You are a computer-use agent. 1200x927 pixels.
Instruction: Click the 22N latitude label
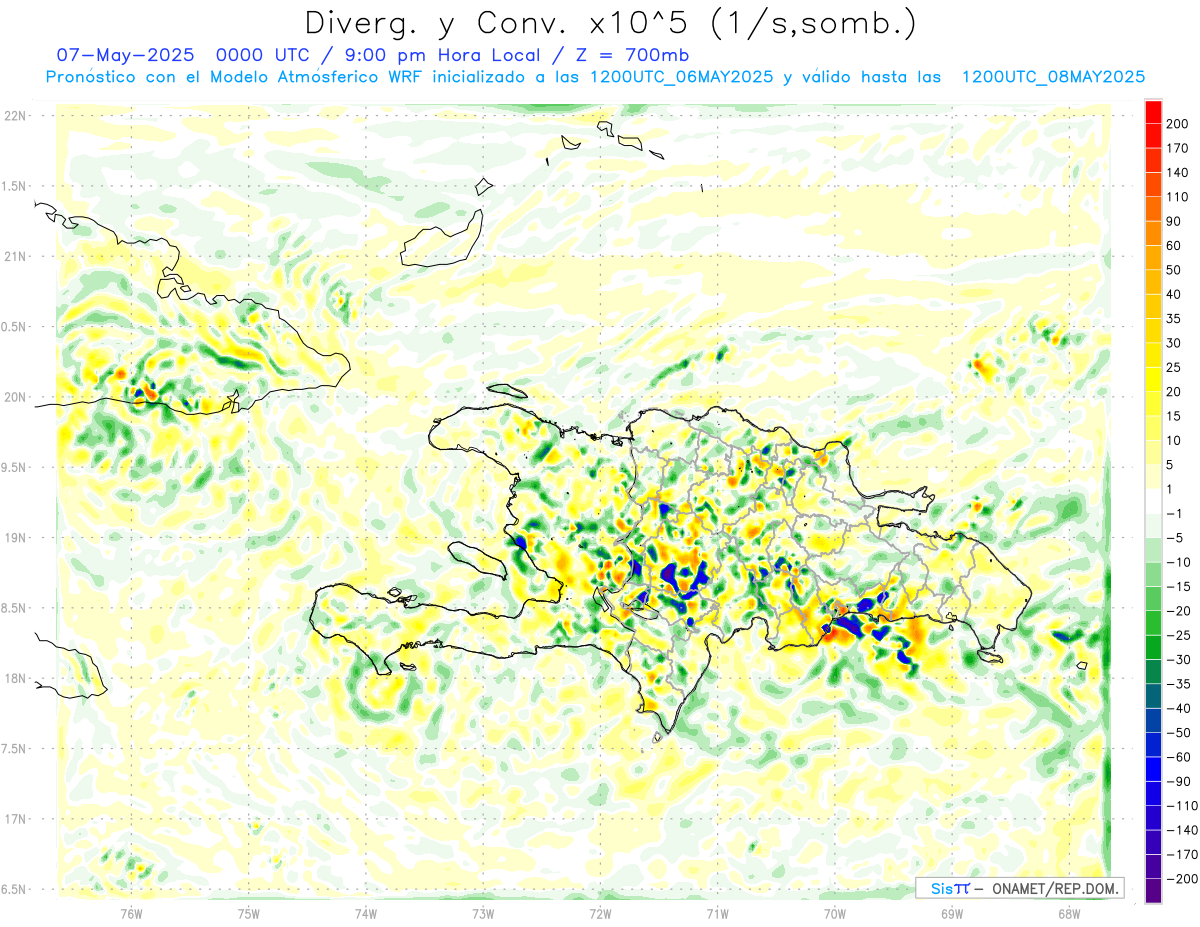(14, 116)
